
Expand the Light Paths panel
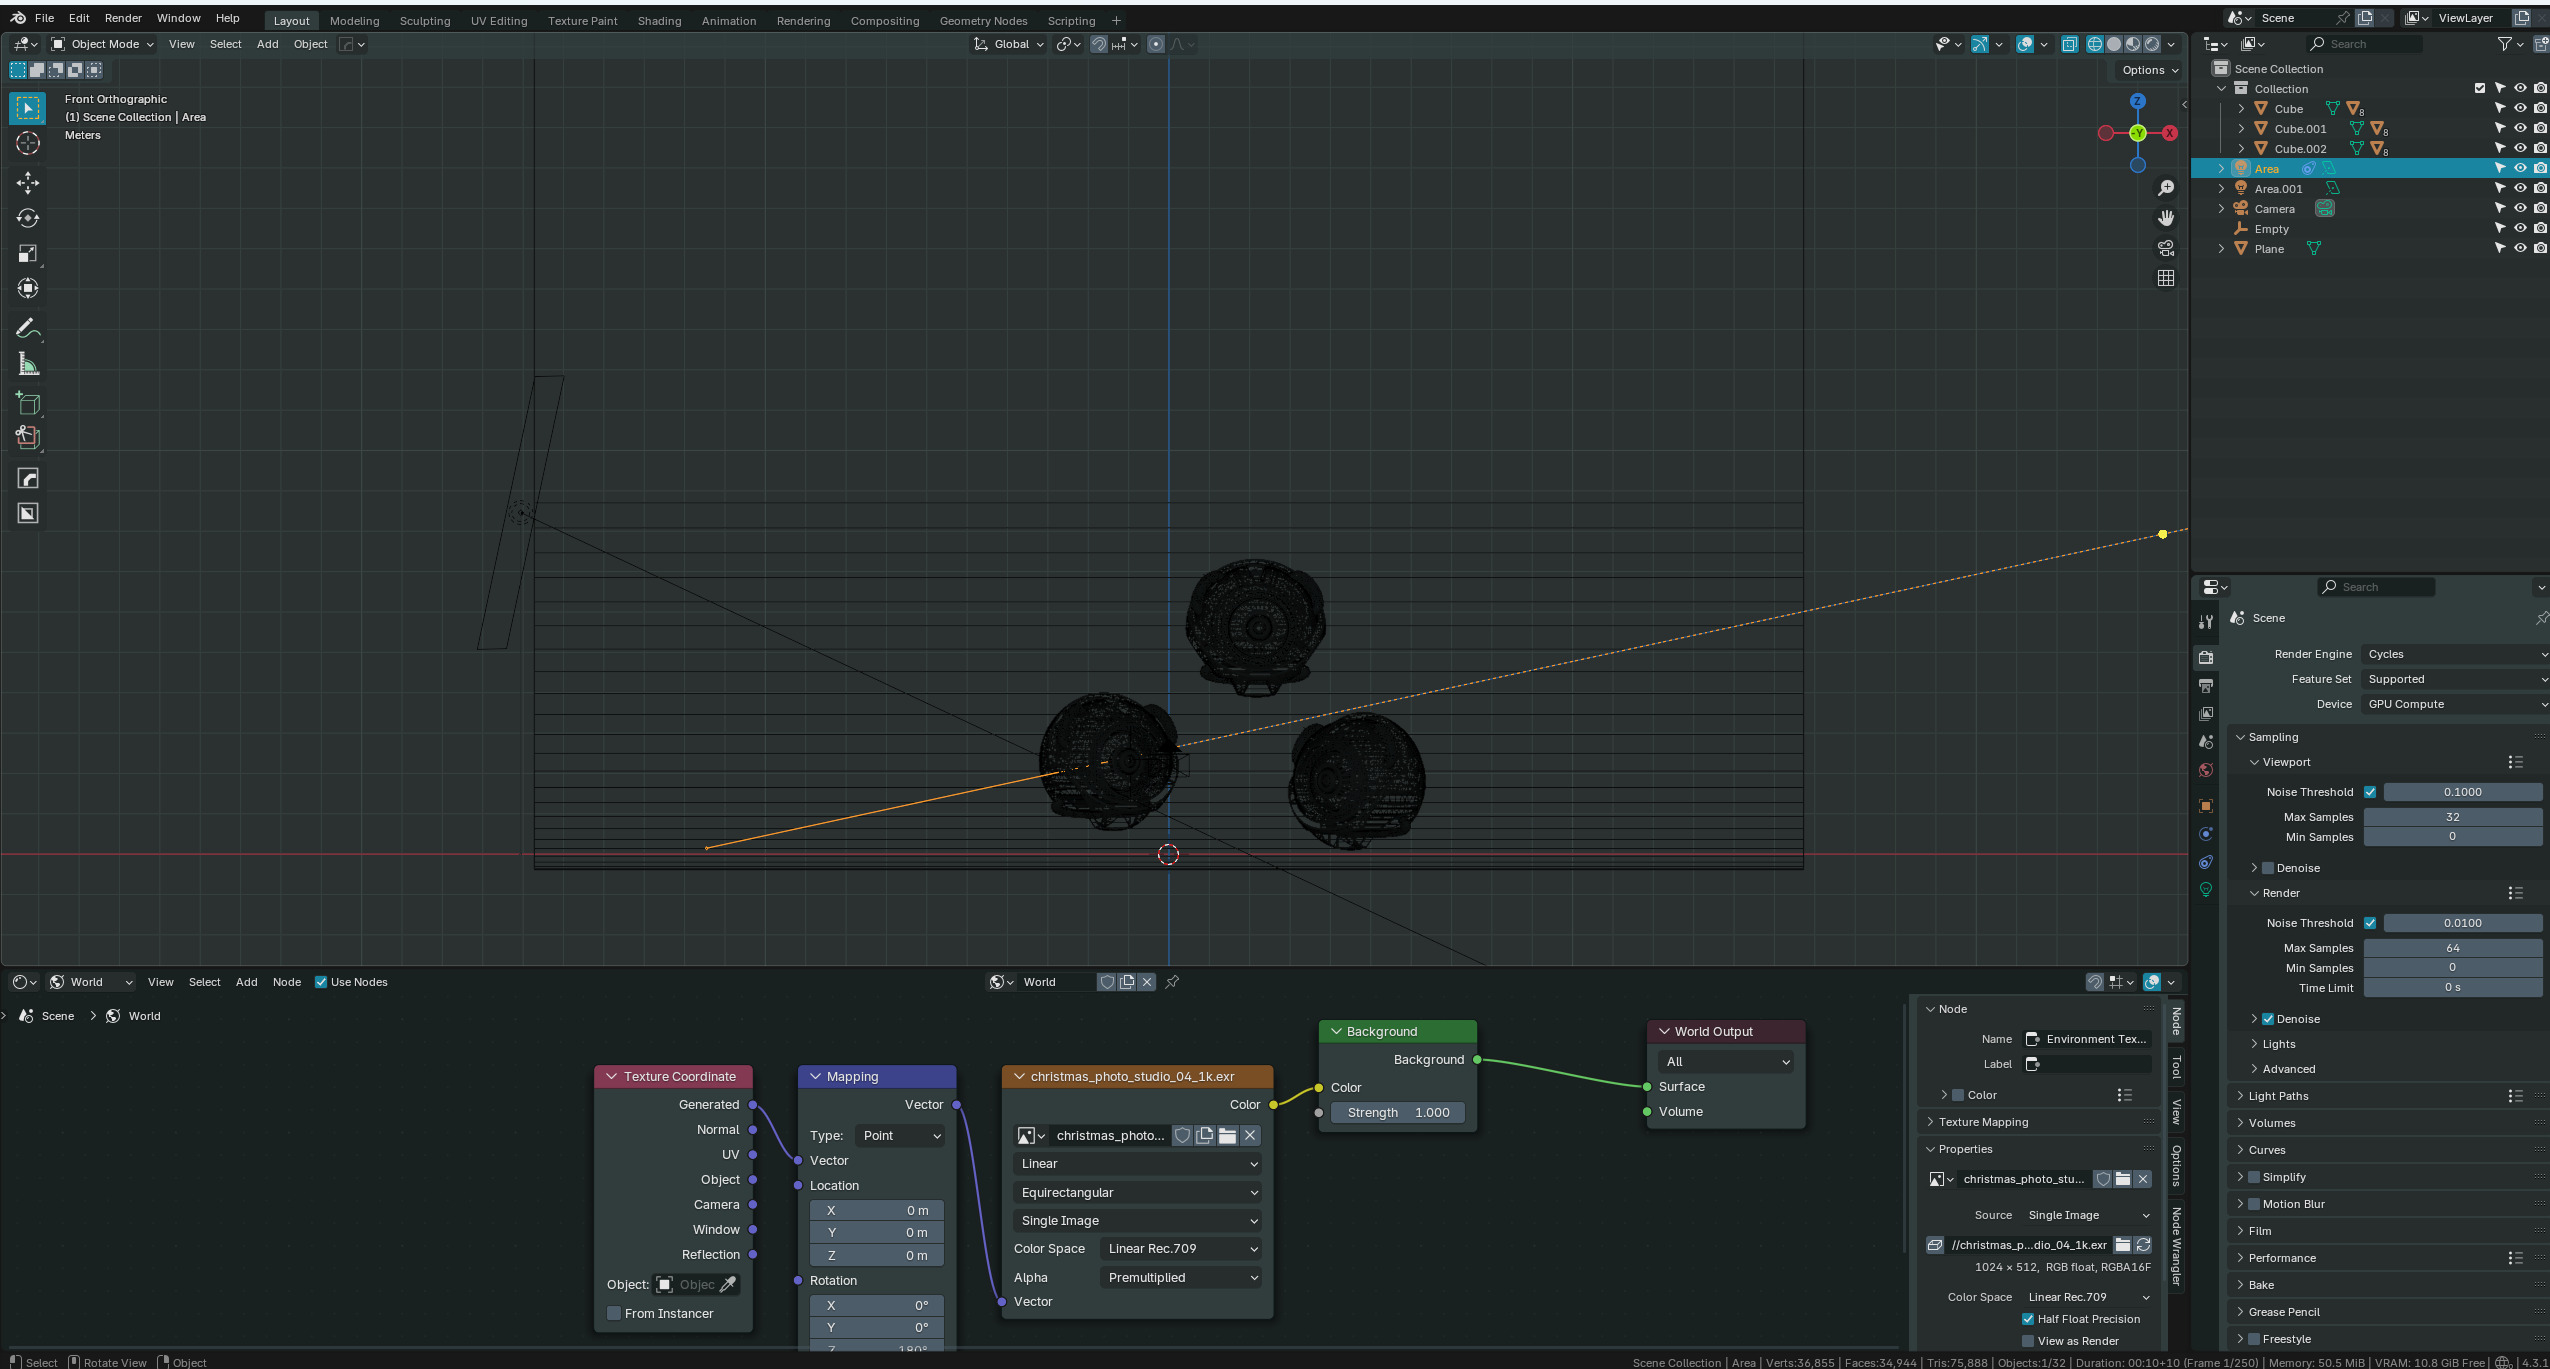pyautogui.click(x=2279, y=1096)
